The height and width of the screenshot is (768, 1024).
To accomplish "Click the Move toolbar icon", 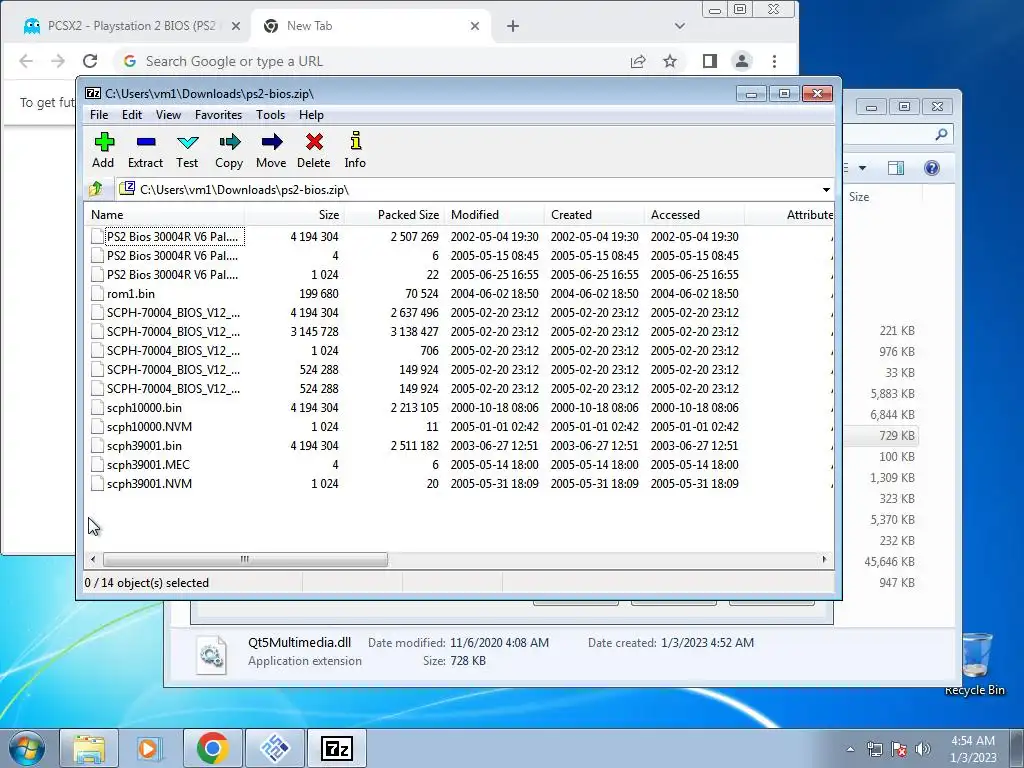I will (271, 150).
